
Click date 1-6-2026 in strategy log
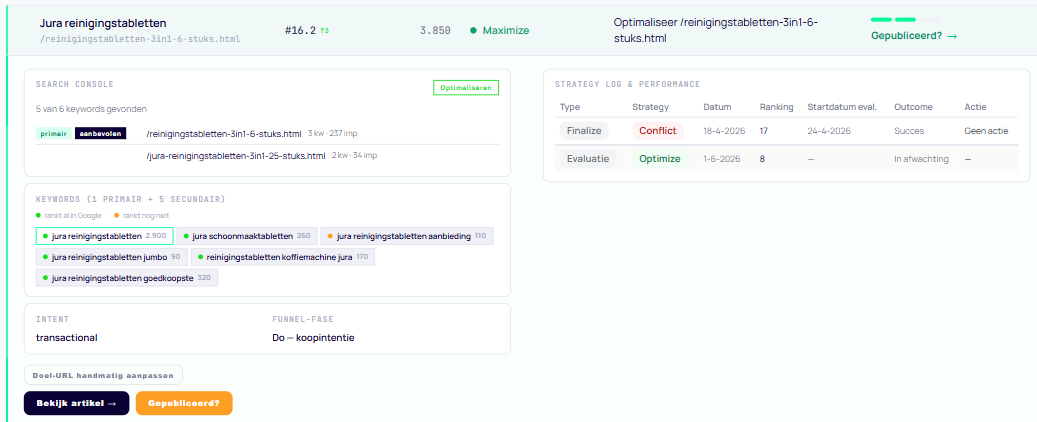[722, 159]
